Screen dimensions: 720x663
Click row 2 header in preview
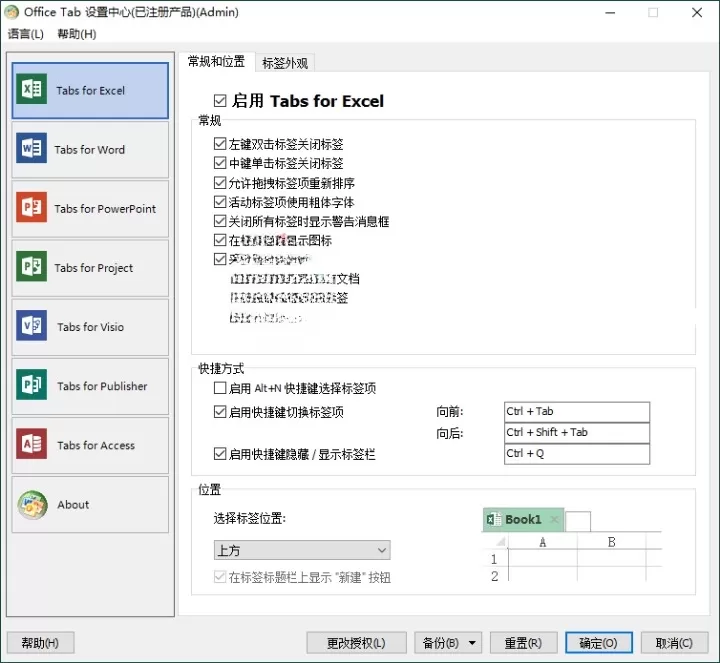[495, 576]
